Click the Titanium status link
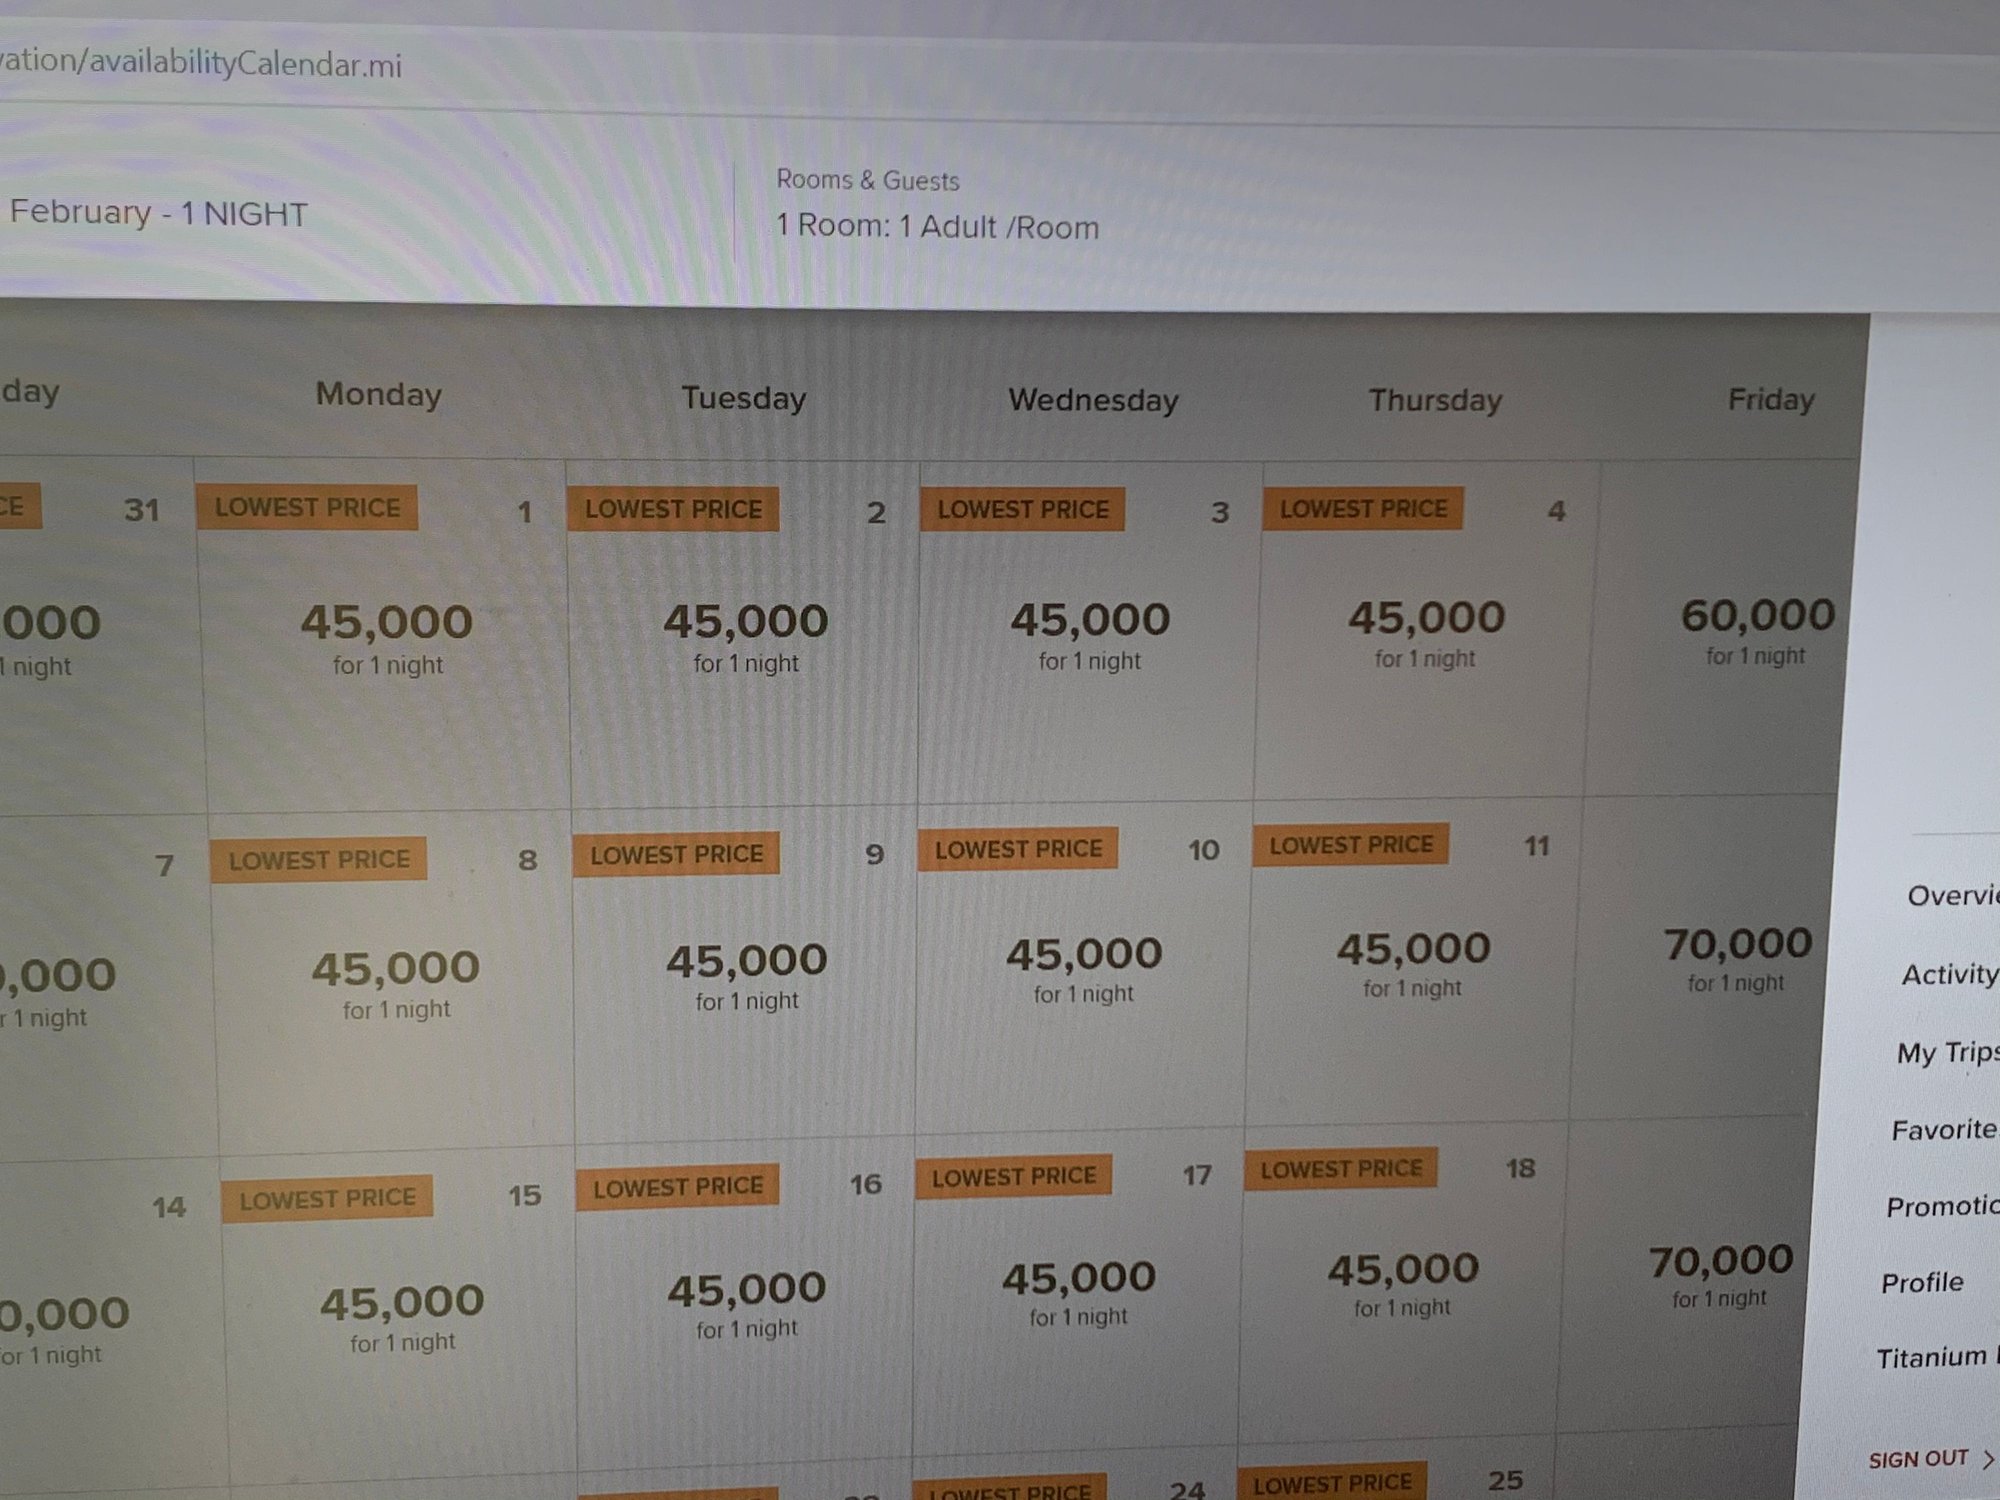Image resolution: width=2000 pixels, height=1500 pixels. coord(1932,1358)
